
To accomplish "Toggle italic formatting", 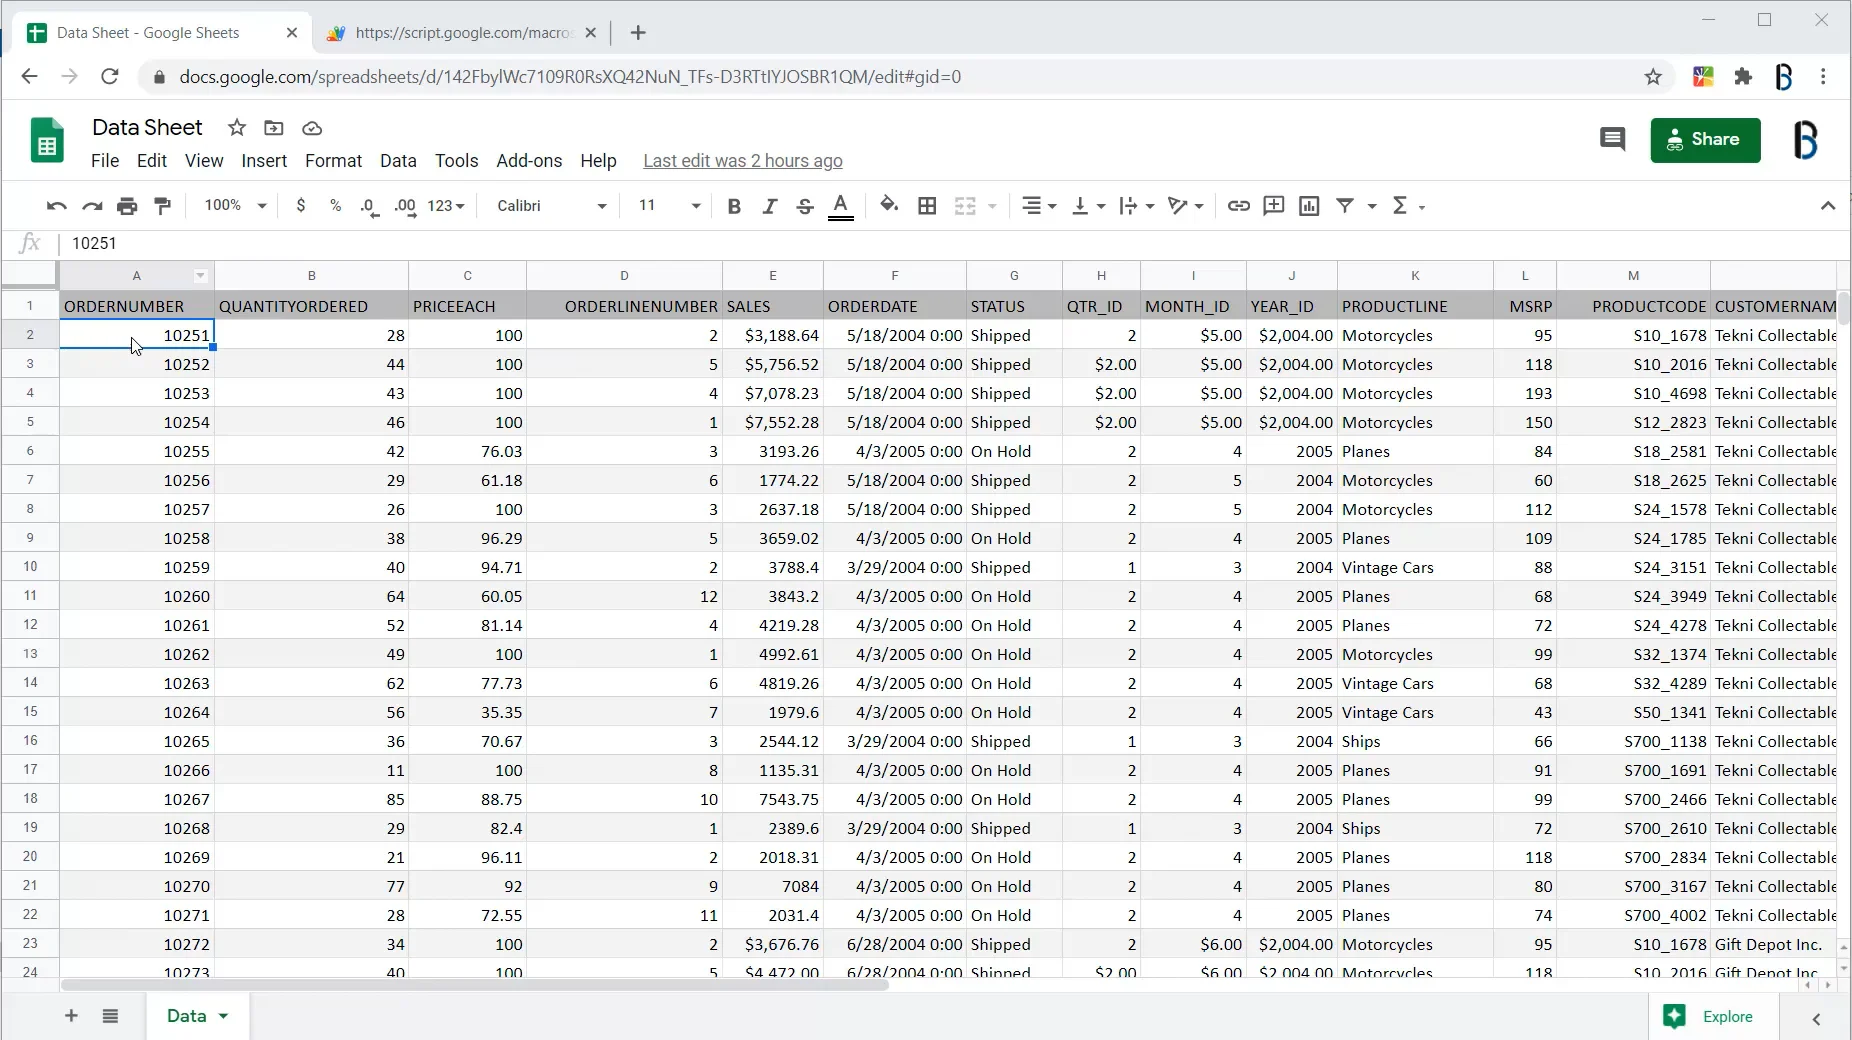I will pos(769,206).
